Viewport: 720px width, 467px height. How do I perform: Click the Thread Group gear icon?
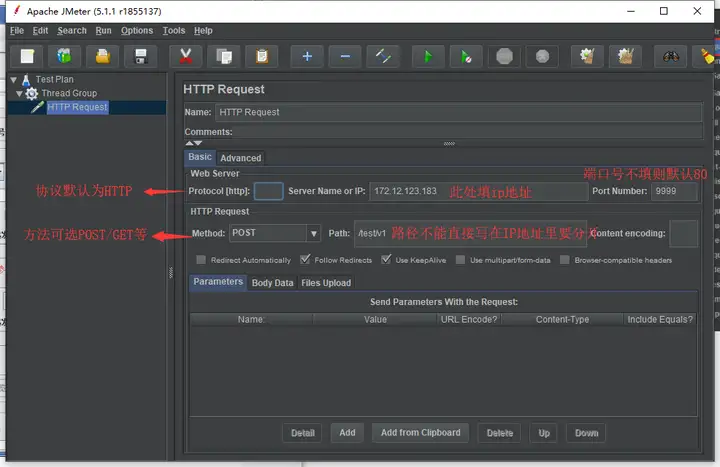click(31, 94)
